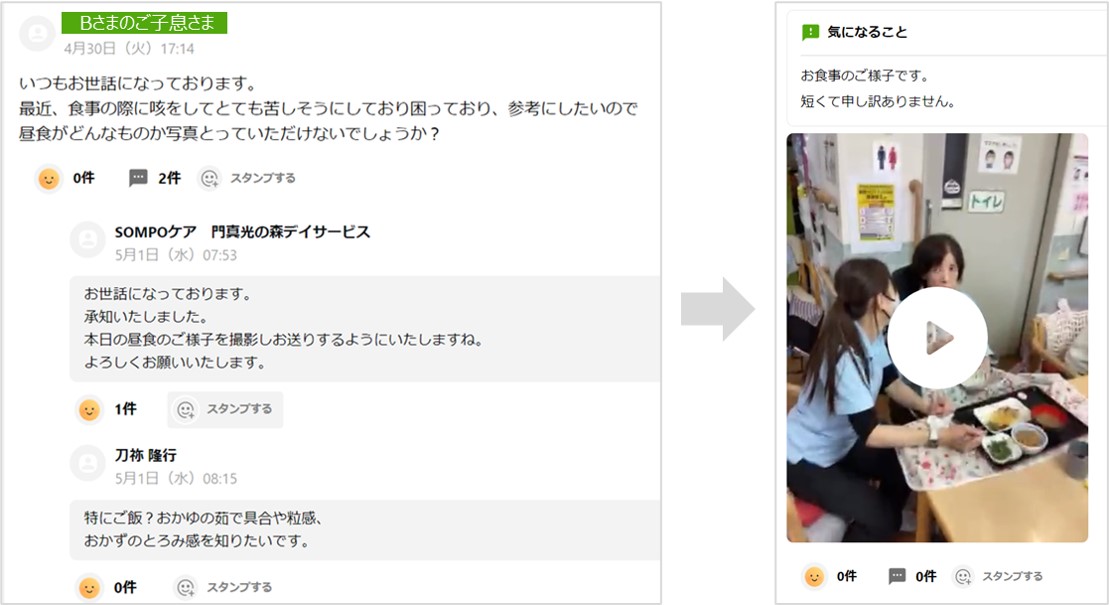Viewport: 1109px width, 605px height.
Task: Open the Bさまのご子息さま name label
Action: (144, 23)
